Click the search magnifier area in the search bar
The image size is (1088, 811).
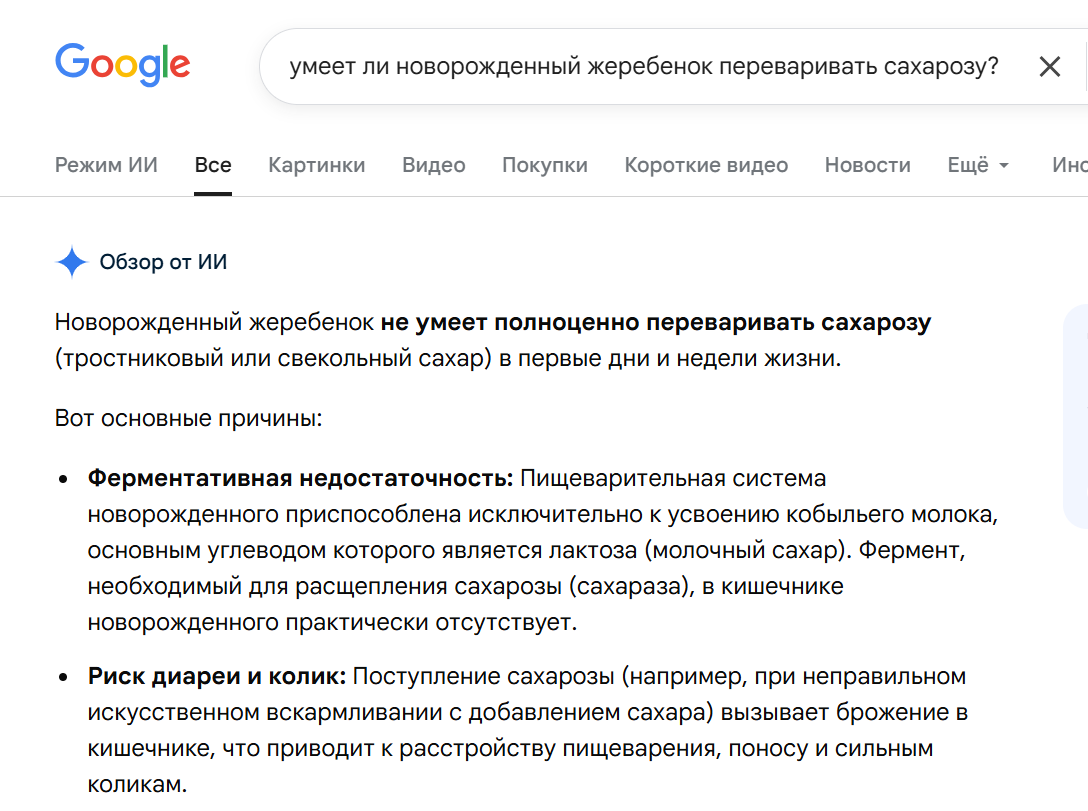pos(1085,66)
